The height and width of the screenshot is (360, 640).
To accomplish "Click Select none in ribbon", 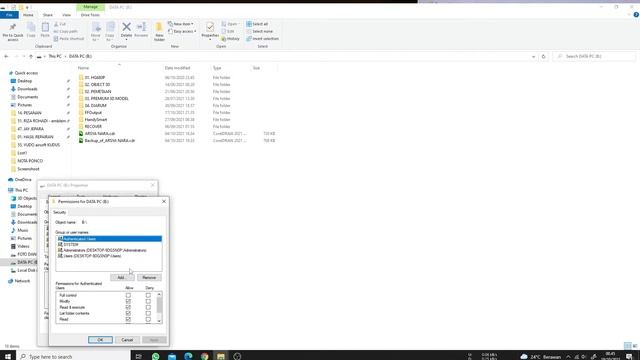I will pos(260,31).
